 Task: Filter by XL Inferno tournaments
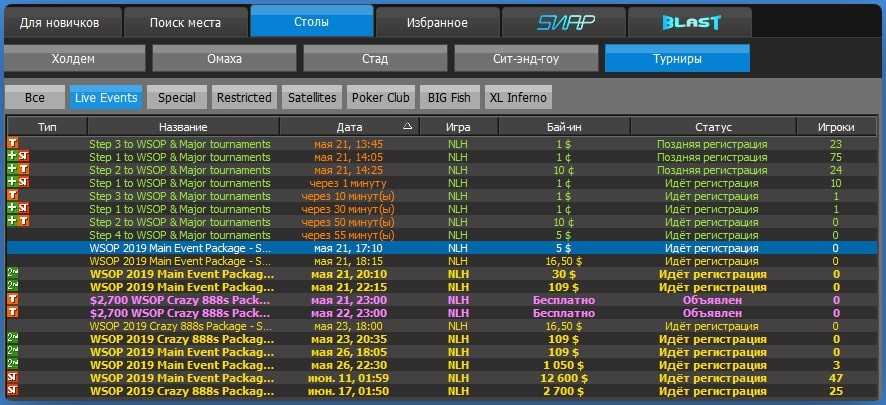[x=518, y=97]
